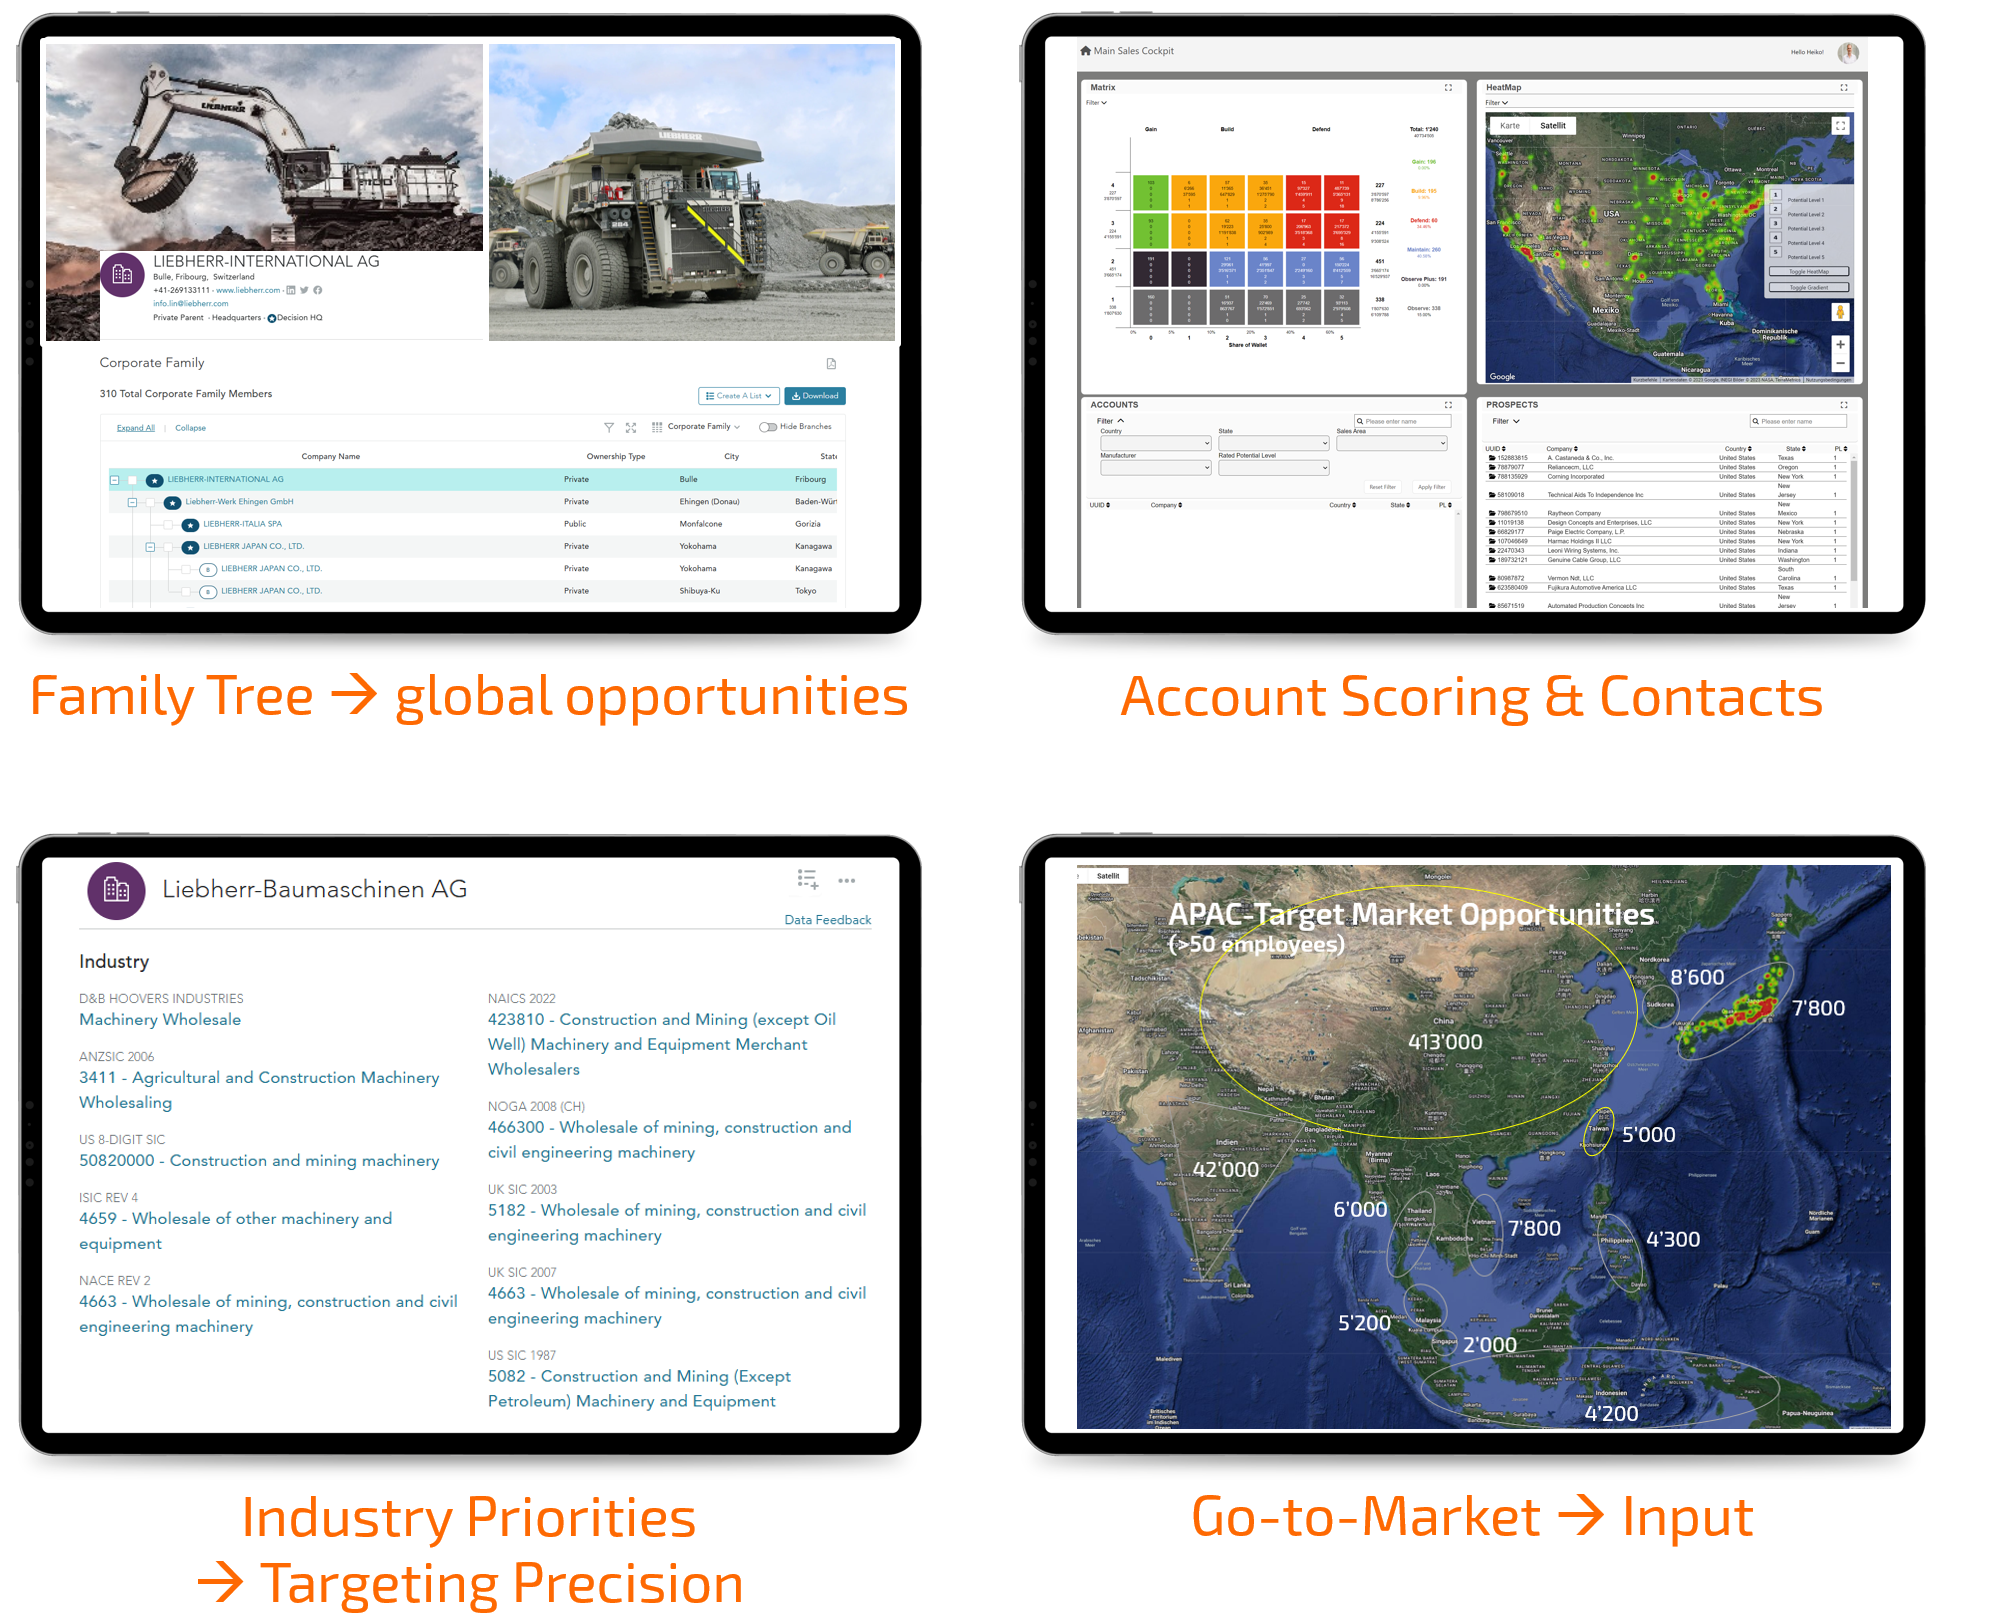Maximize the PROSPECTS panel
Image resolution: width=1996 pixels, height=1621 pixels.
pyautogui.click(x=1844, y=405)
